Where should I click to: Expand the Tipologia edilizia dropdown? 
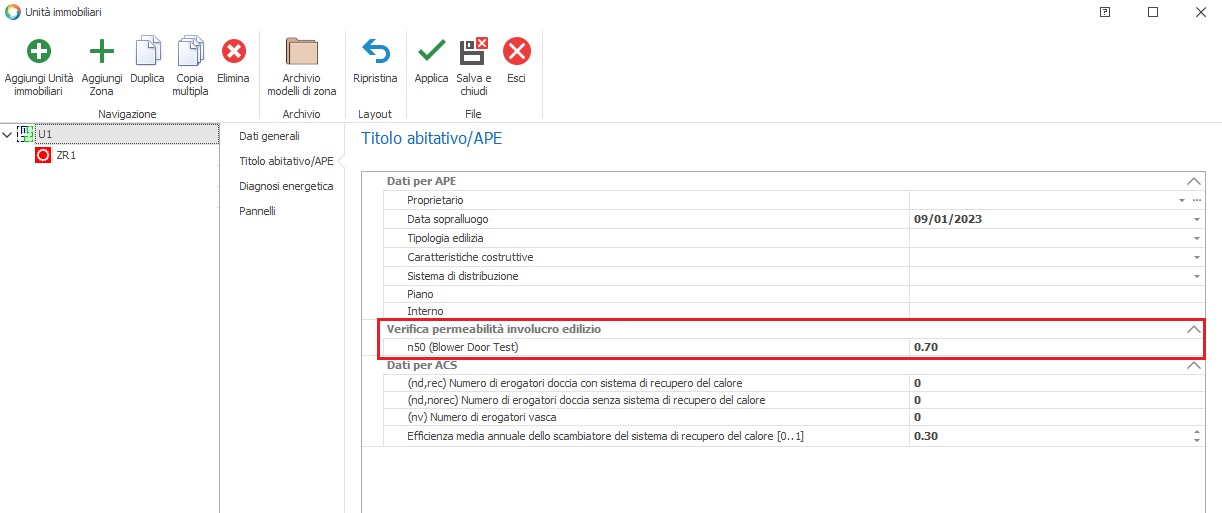point(1196,238)
